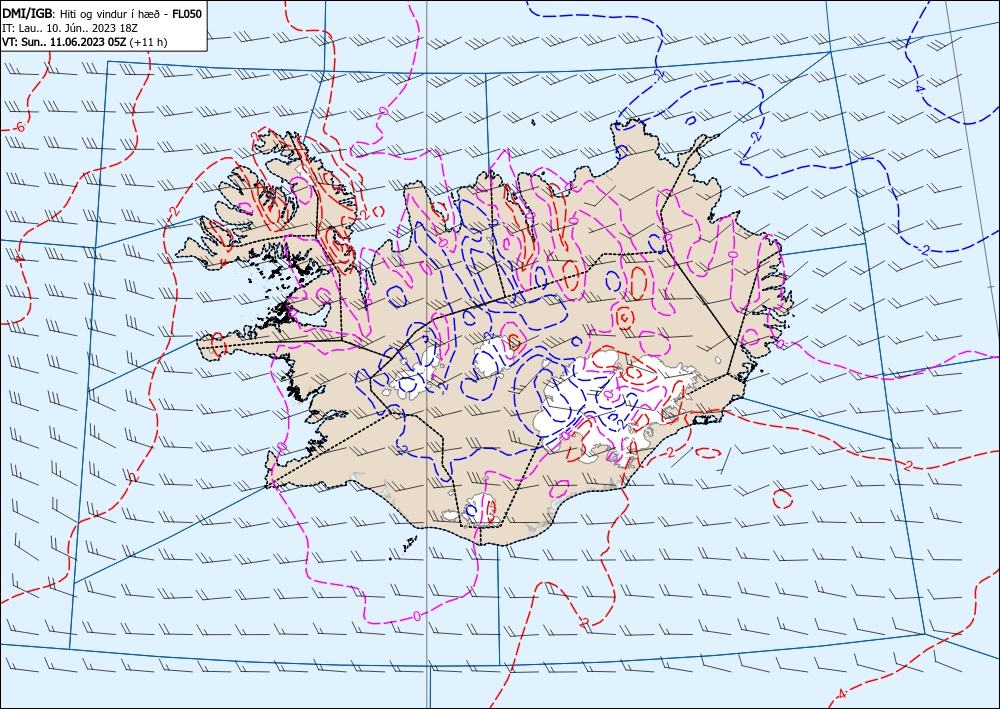Click the title line 'Hiti og vindur í hæð - FL050'
The width and height of the screenshot is (1000, 709).
[130, 14]
